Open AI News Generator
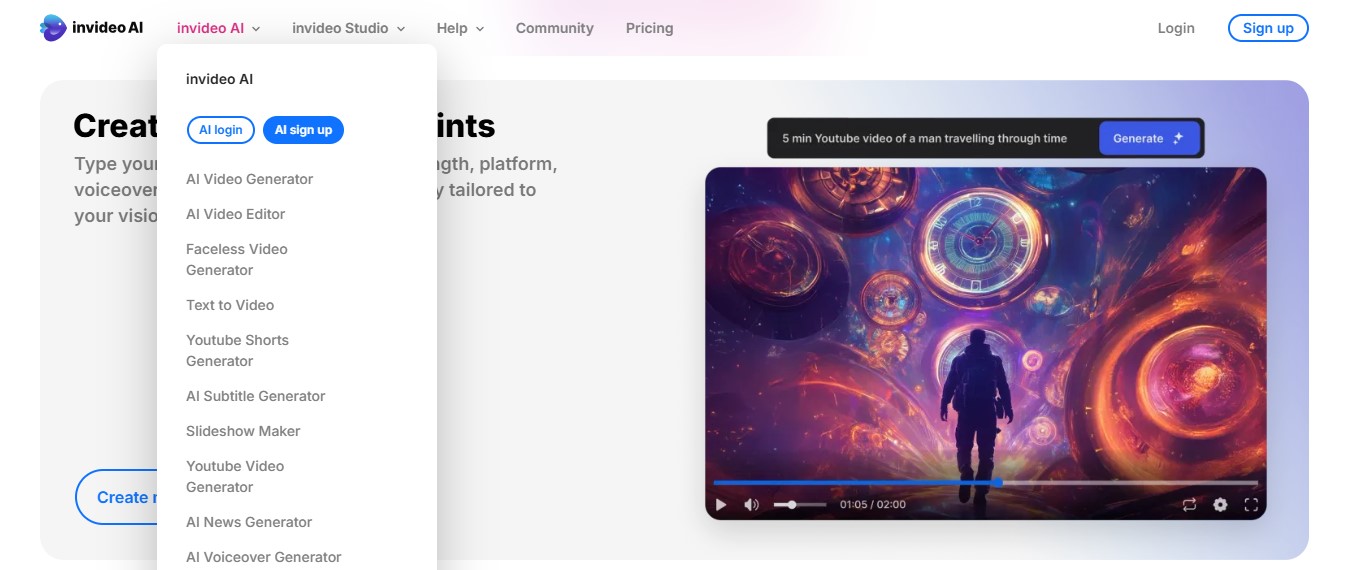 point(249,522)
